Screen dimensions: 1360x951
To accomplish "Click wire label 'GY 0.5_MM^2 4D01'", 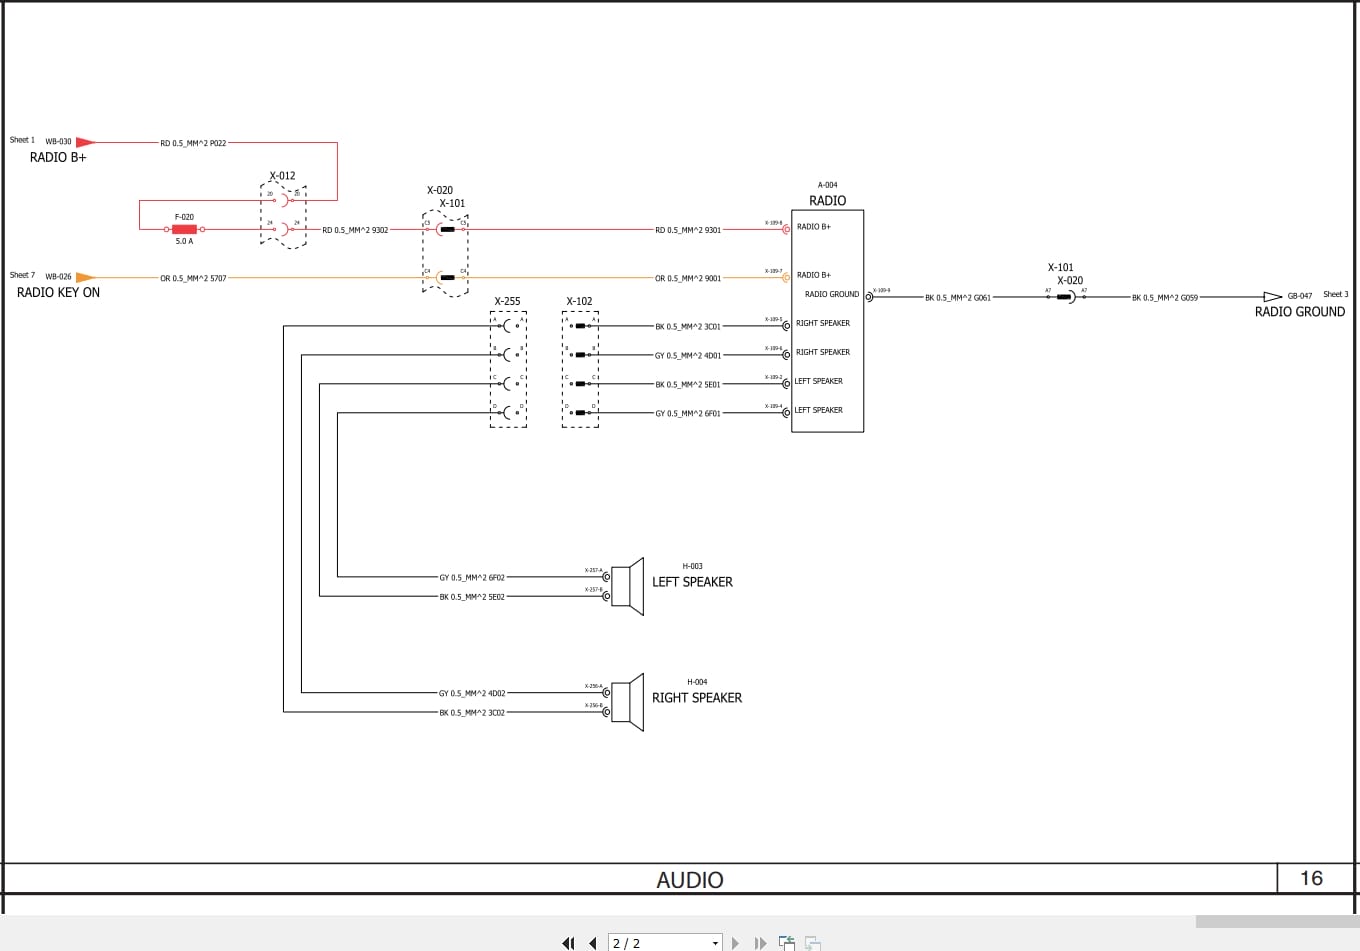I will tap(688, 356).
